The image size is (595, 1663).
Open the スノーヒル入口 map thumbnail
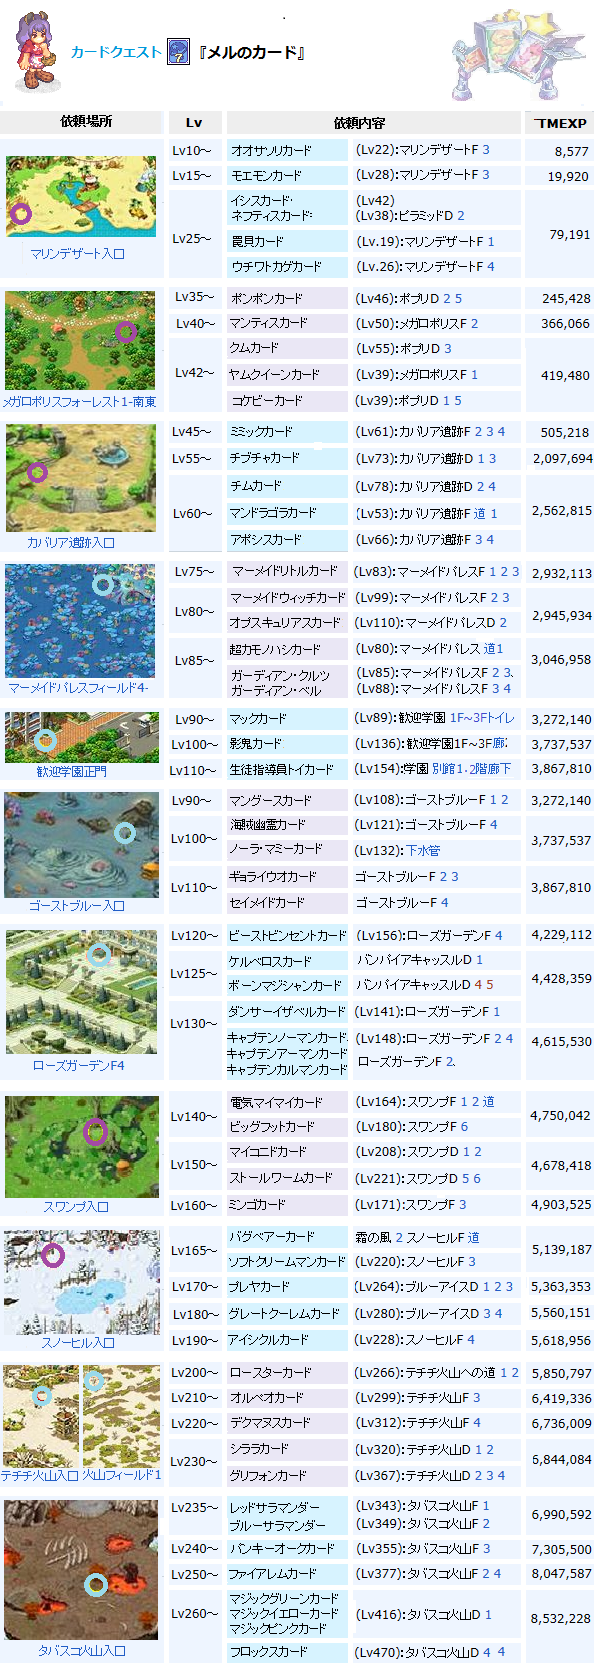81,1282
